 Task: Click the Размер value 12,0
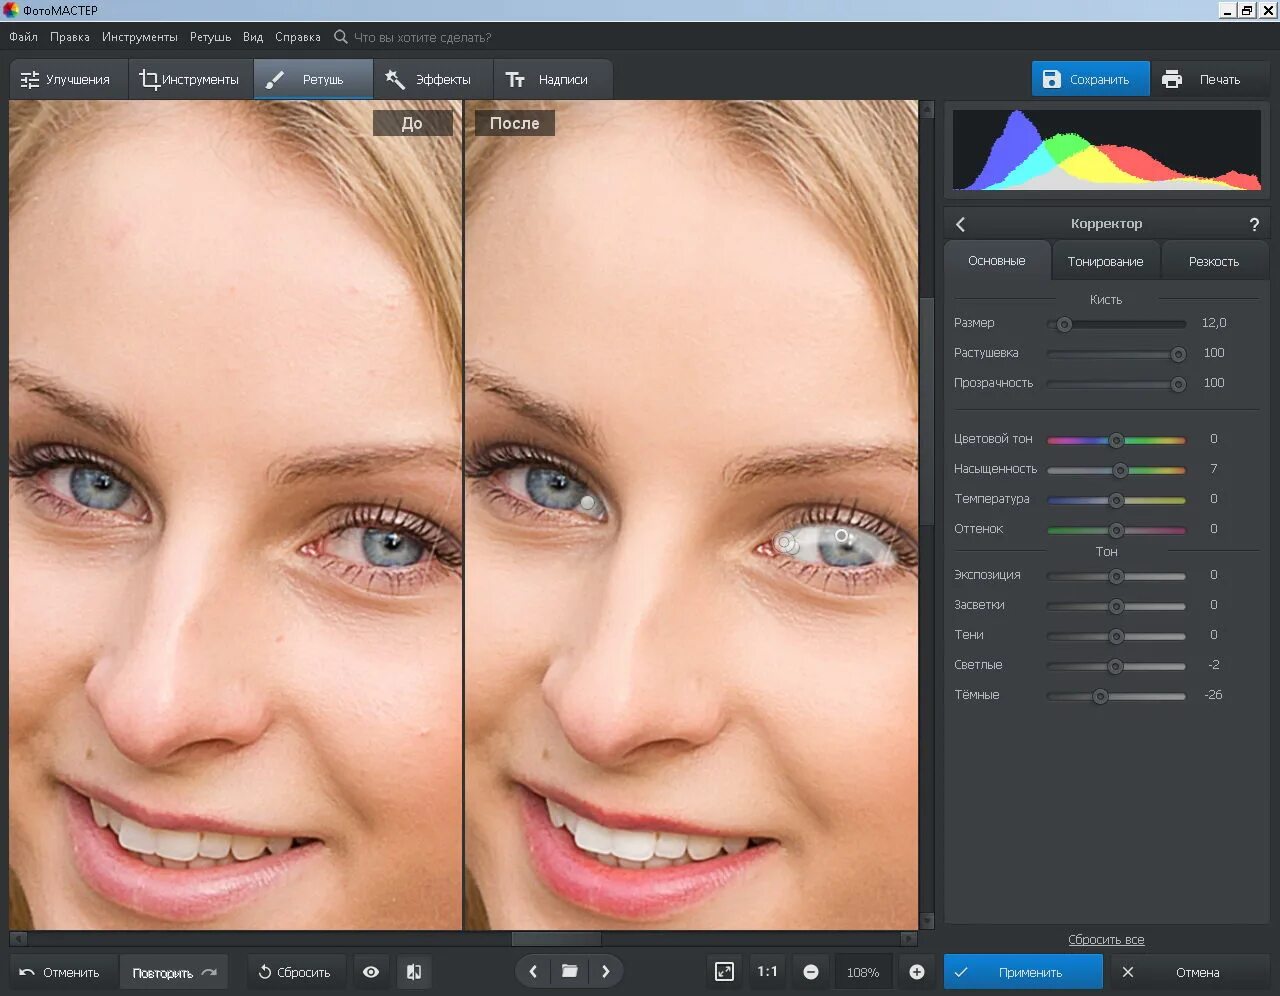(x=1214, y=323)
